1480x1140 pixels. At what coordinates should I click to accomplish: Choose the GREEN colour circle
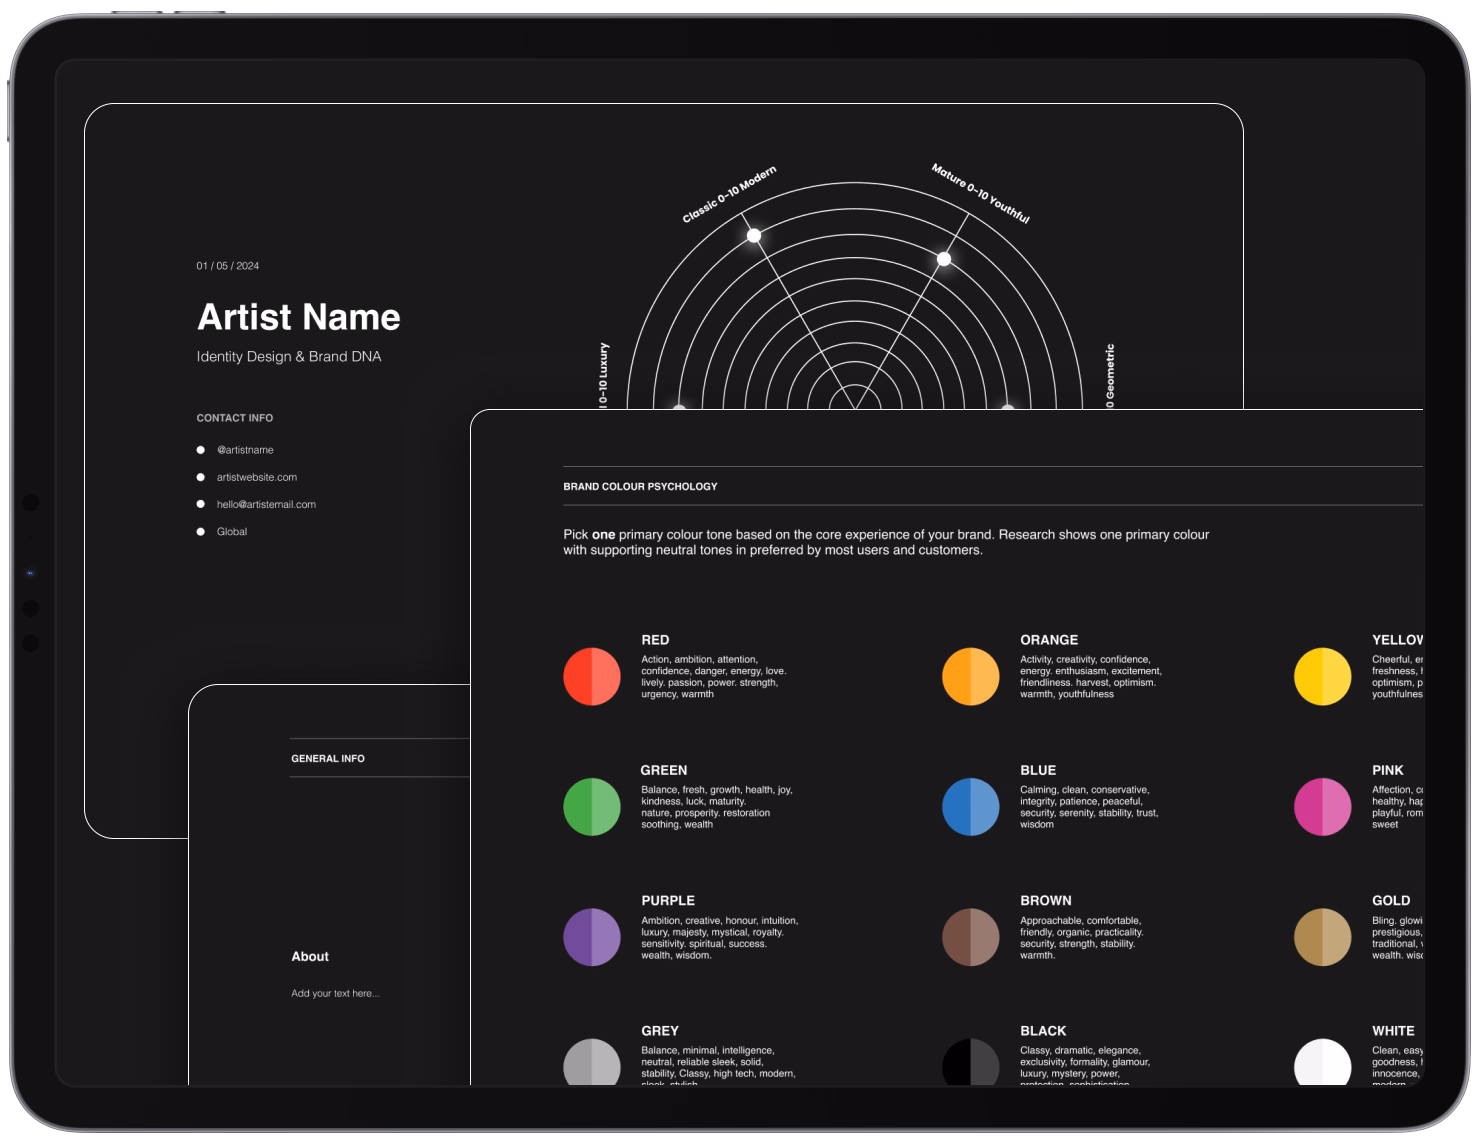592,807
